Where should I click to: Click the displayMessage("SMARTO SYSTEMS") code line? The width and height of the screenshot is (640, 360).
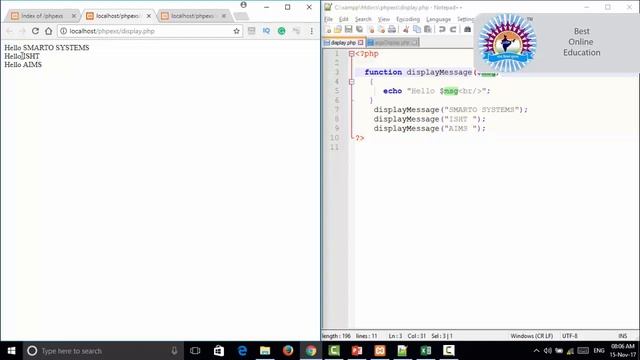click(451, 109)
